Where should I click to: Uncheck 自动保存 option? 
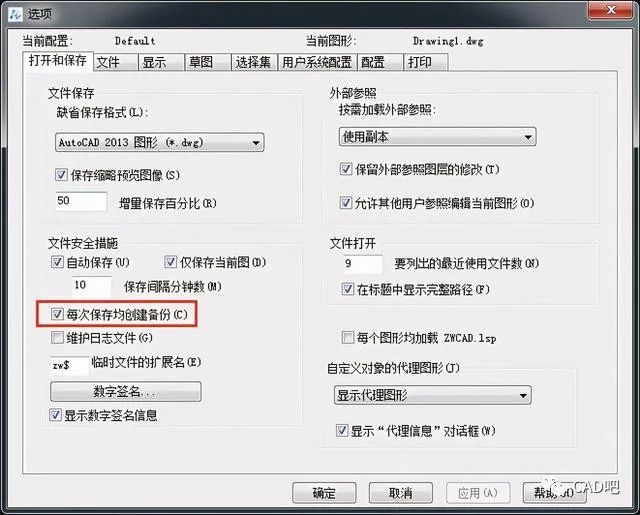[x=57, y=262]
